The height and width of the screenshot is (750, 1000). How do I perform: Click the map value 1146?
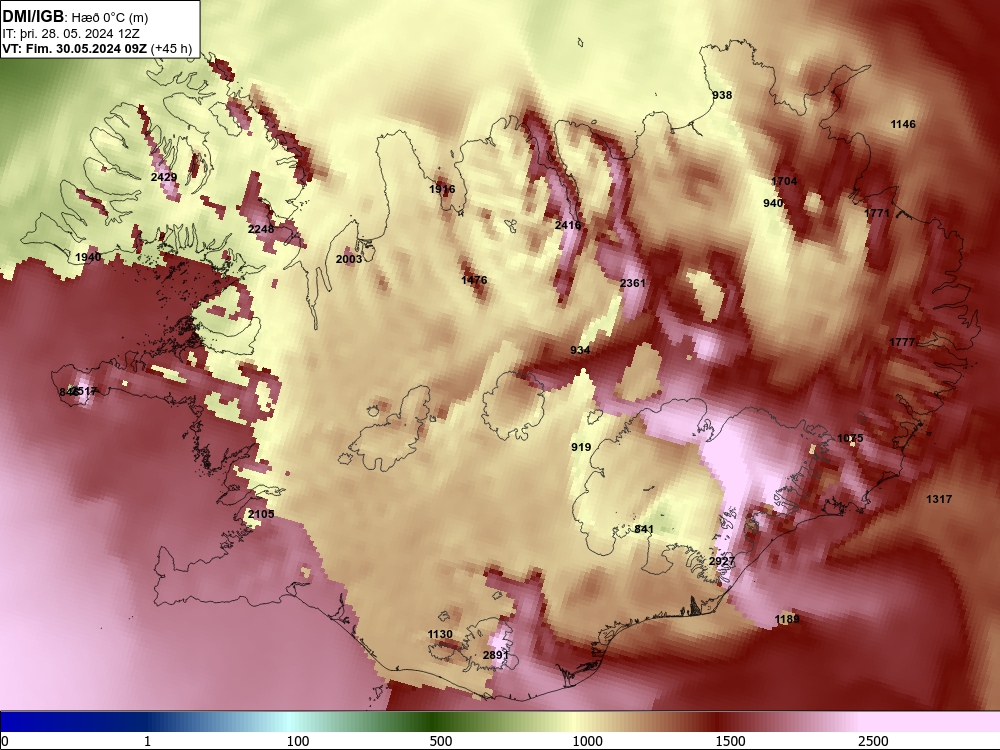(x=903, y=124)
